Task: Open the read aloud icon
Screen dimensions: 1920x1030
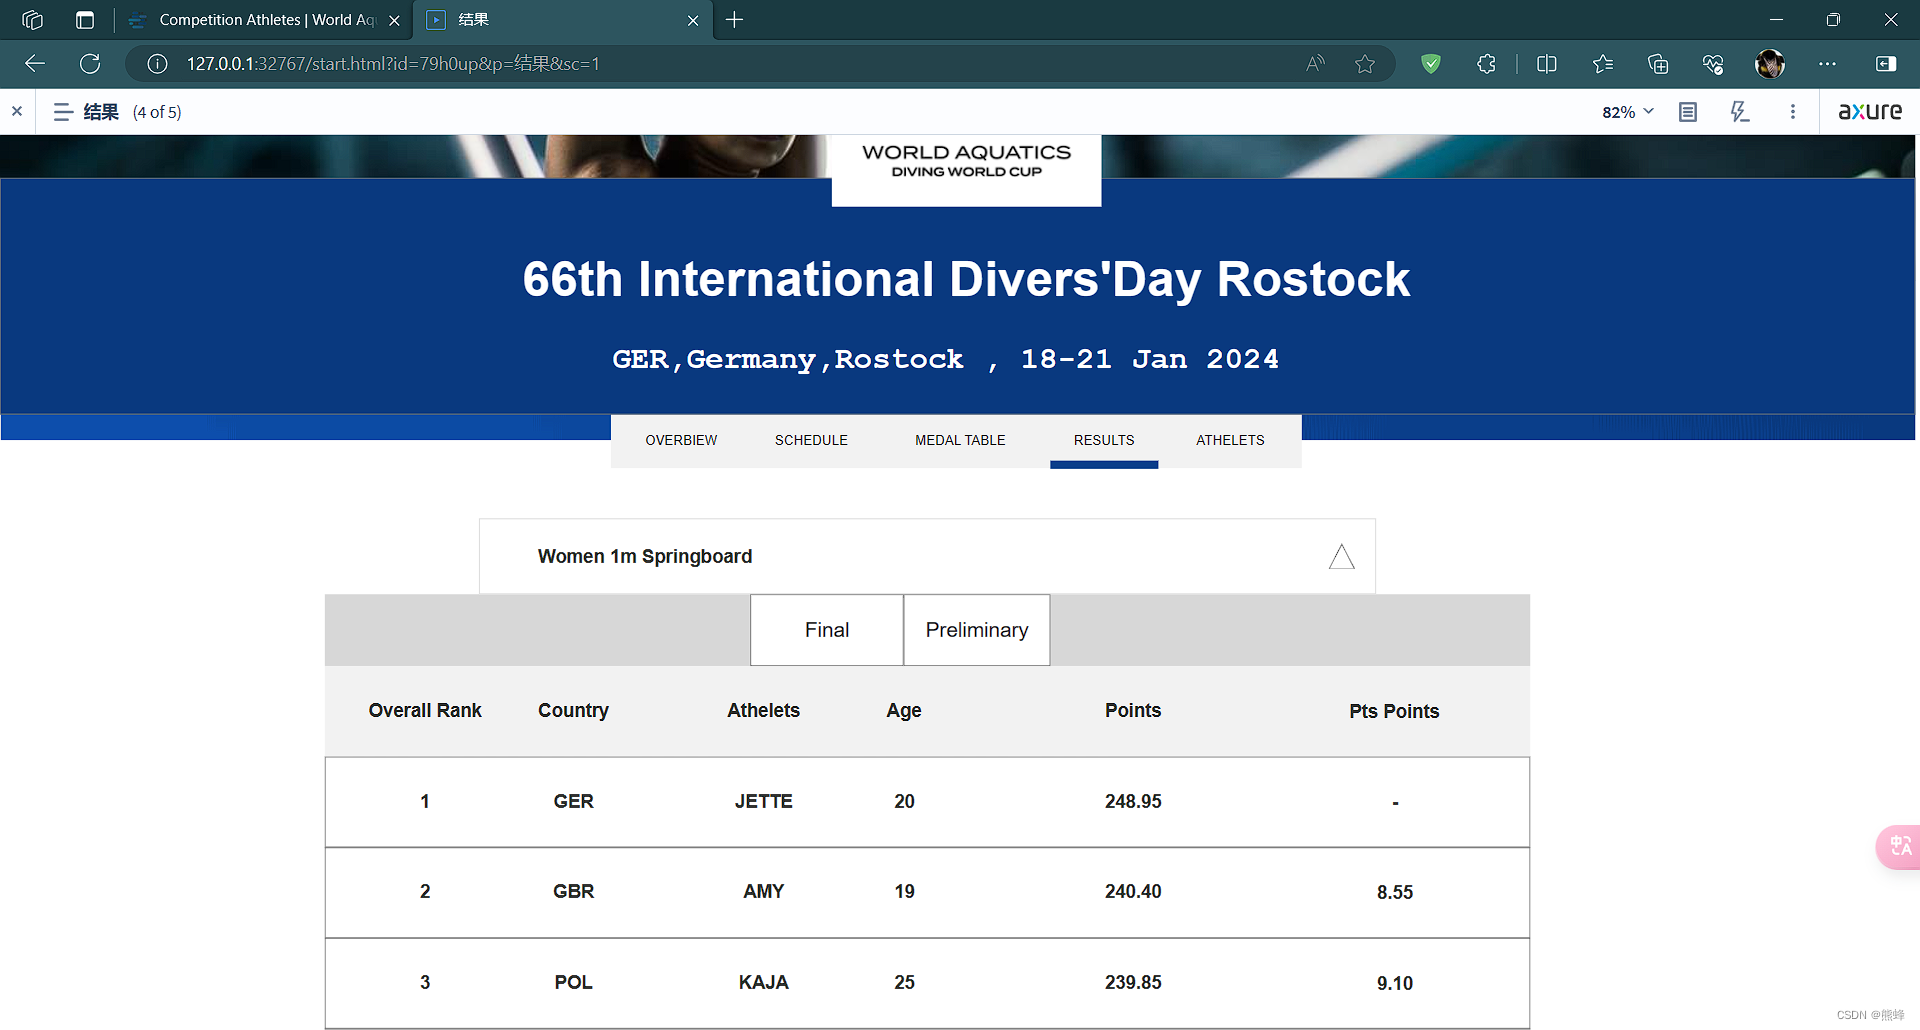Action: pos(1315,64)
